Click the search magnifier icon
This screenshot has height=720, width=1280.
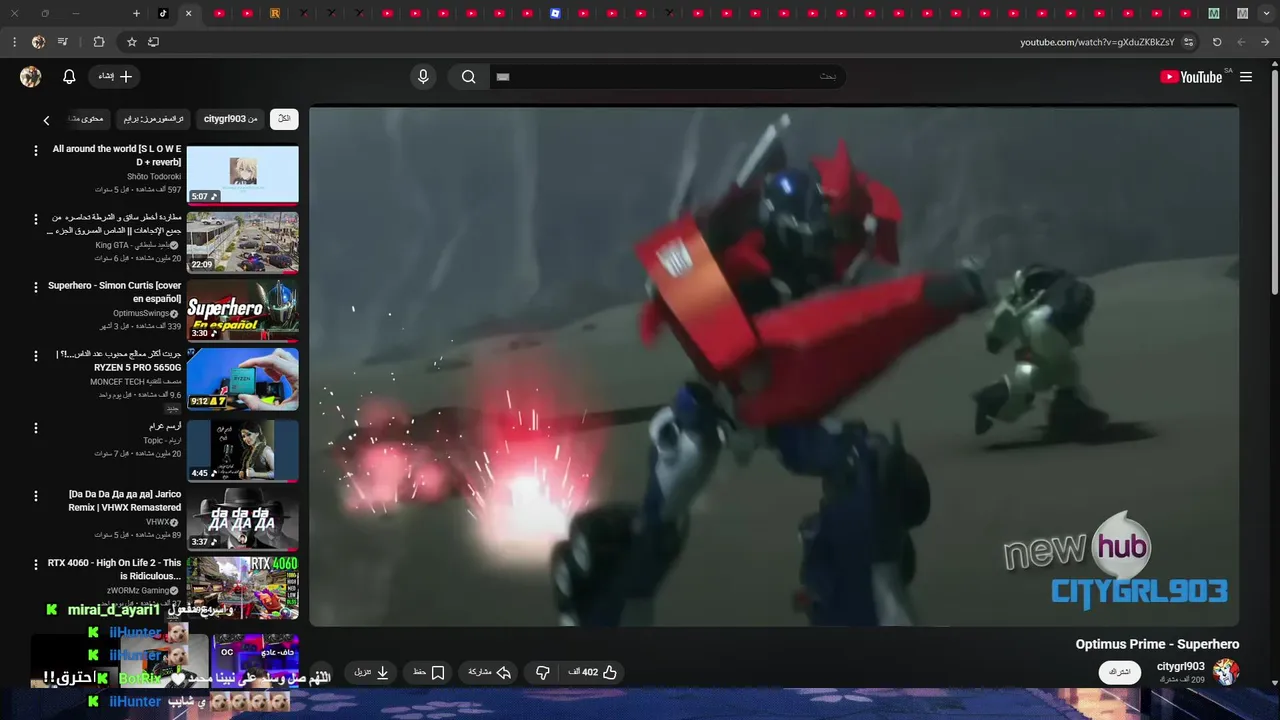click(468, 77)
